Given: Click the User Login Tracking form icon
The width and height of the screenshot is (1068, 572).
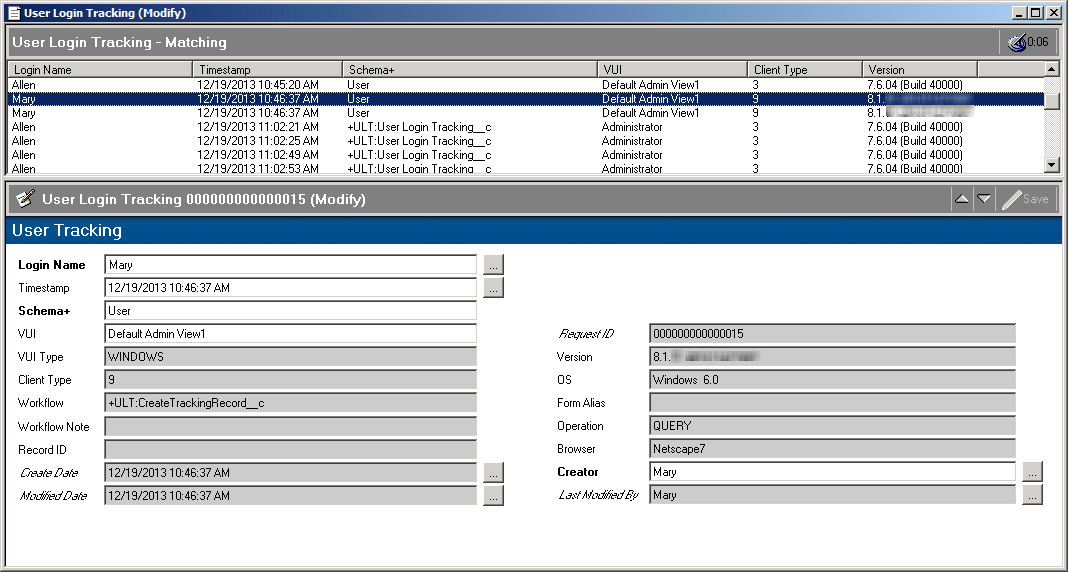Looking at the screenshot, I should (25, 199).
